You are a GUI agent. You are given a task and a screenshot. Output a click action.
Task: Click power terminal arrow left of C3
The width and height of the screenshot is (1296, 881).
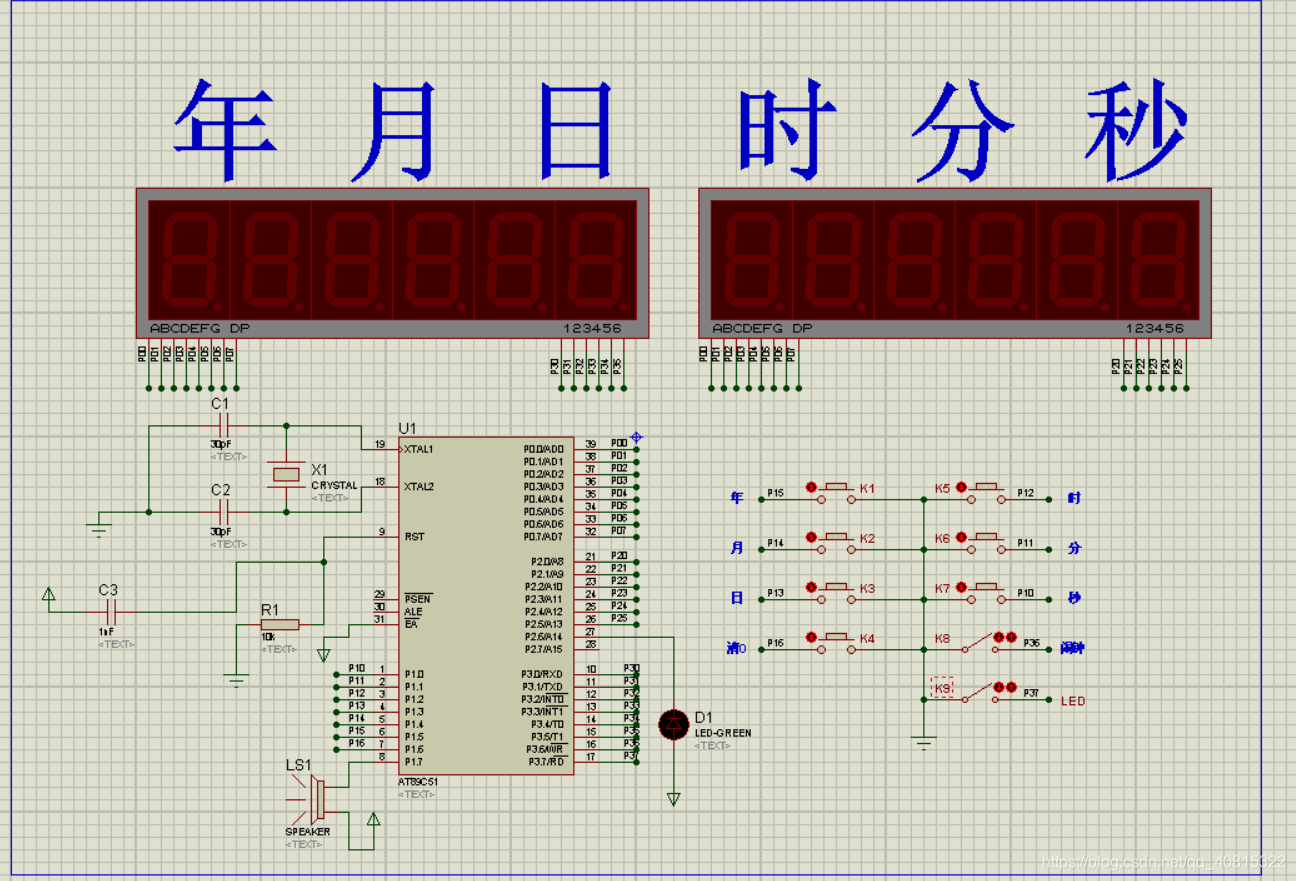48,594
